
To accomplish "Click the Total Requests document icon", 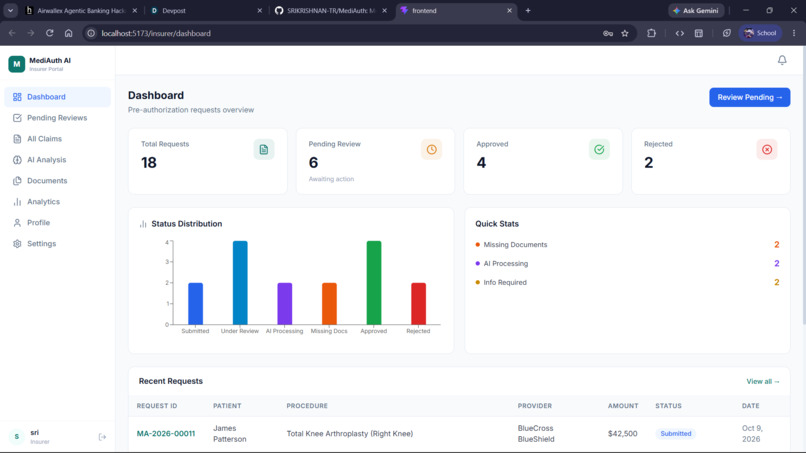I will point(264,150).
